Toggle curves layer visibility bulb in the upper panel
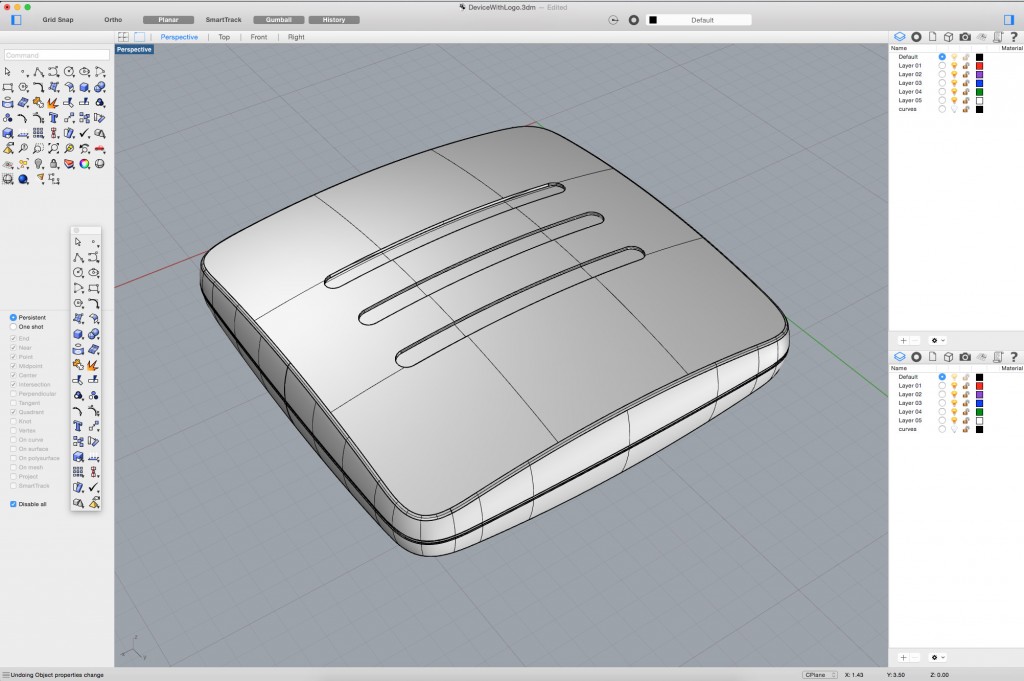 (954, 109)
